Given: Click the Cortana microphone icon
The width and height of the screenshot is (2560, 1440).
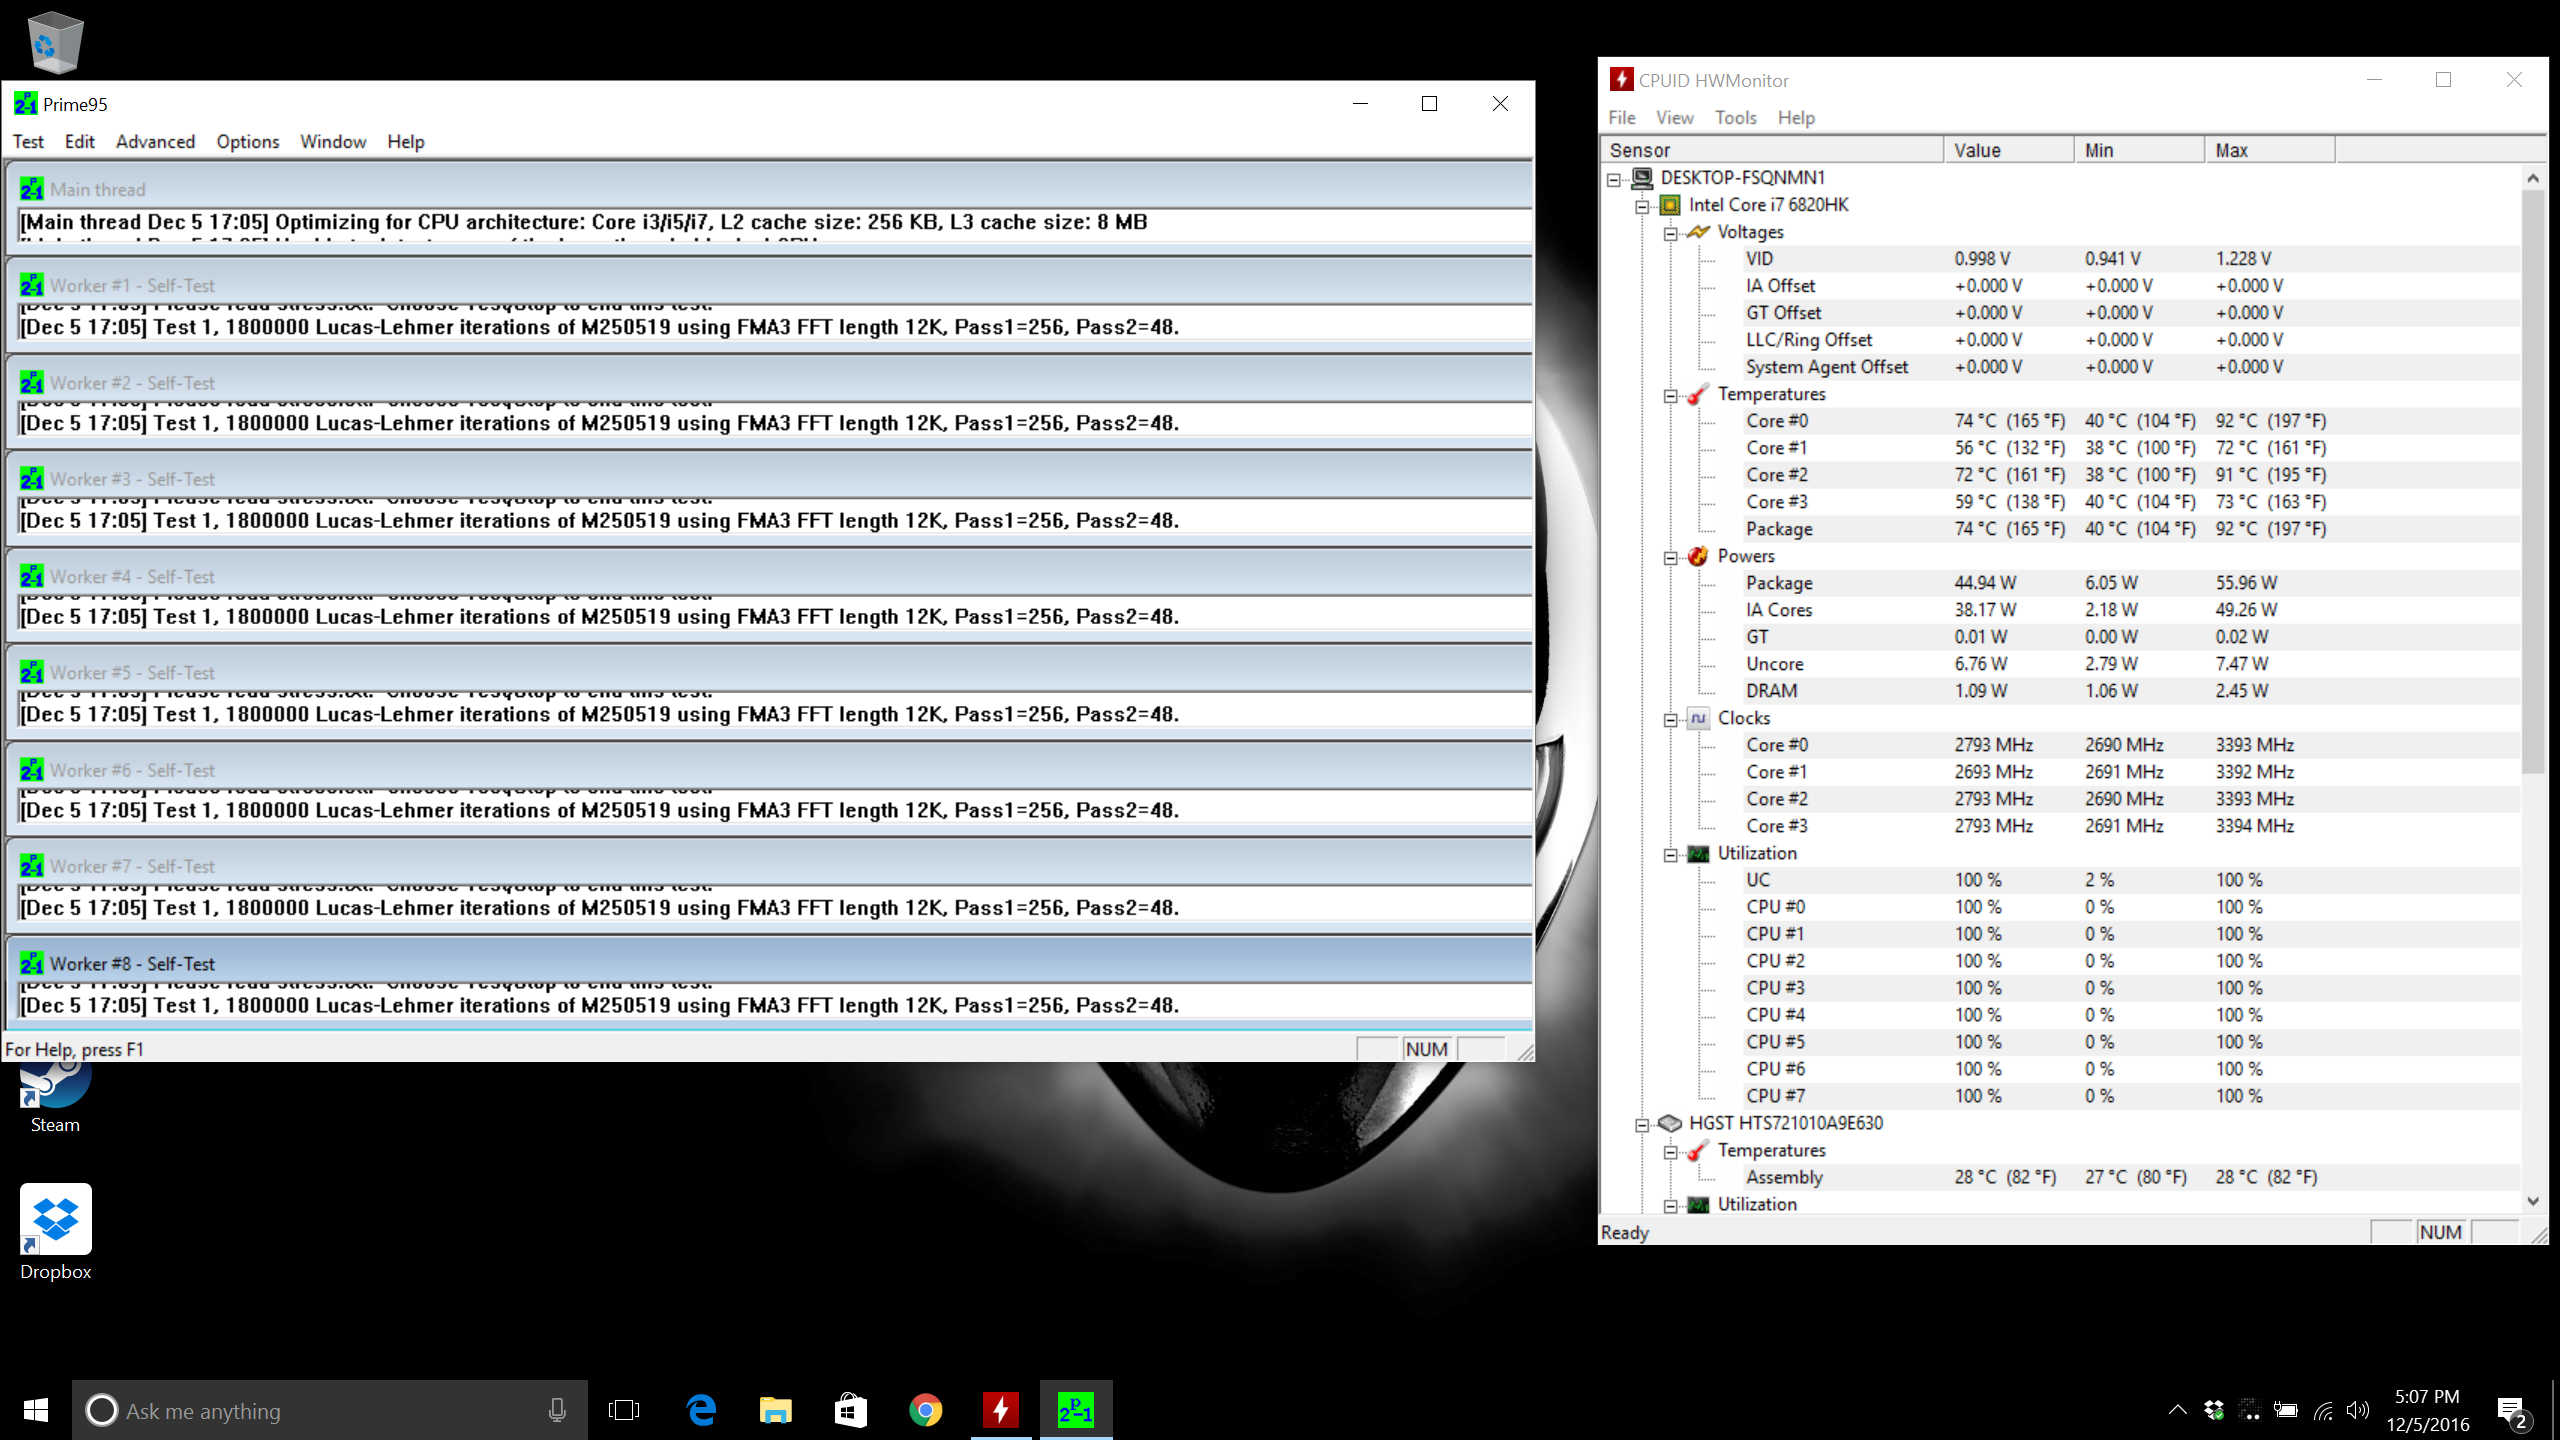Looking at the screenshot, I should point(557,1410).
